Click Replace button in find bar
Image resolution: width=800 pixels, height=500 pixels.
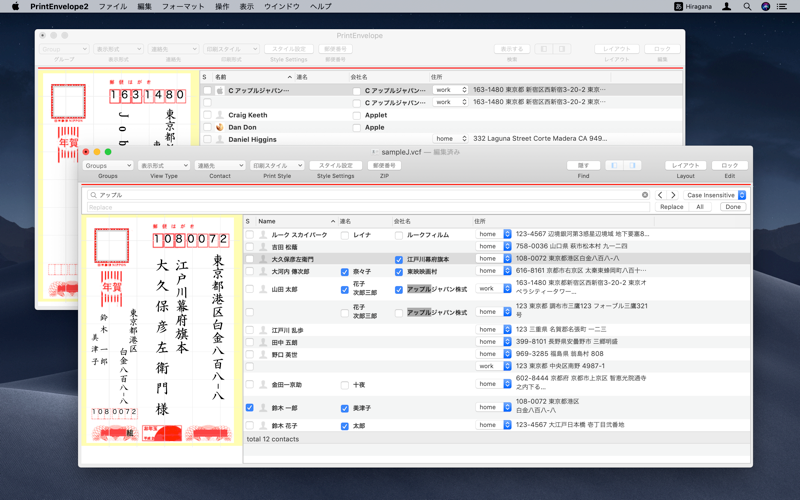671,207
